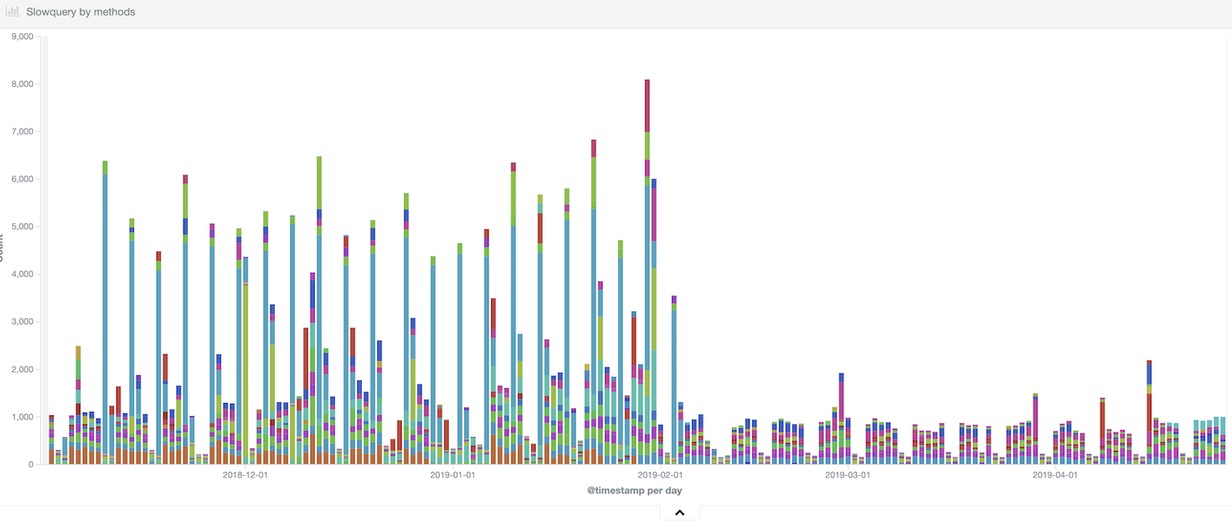Expand the panel with the bottom chevron arrow
Image resolution: width=1232 pixels, height=523 pixels.
tap(679, 513)
